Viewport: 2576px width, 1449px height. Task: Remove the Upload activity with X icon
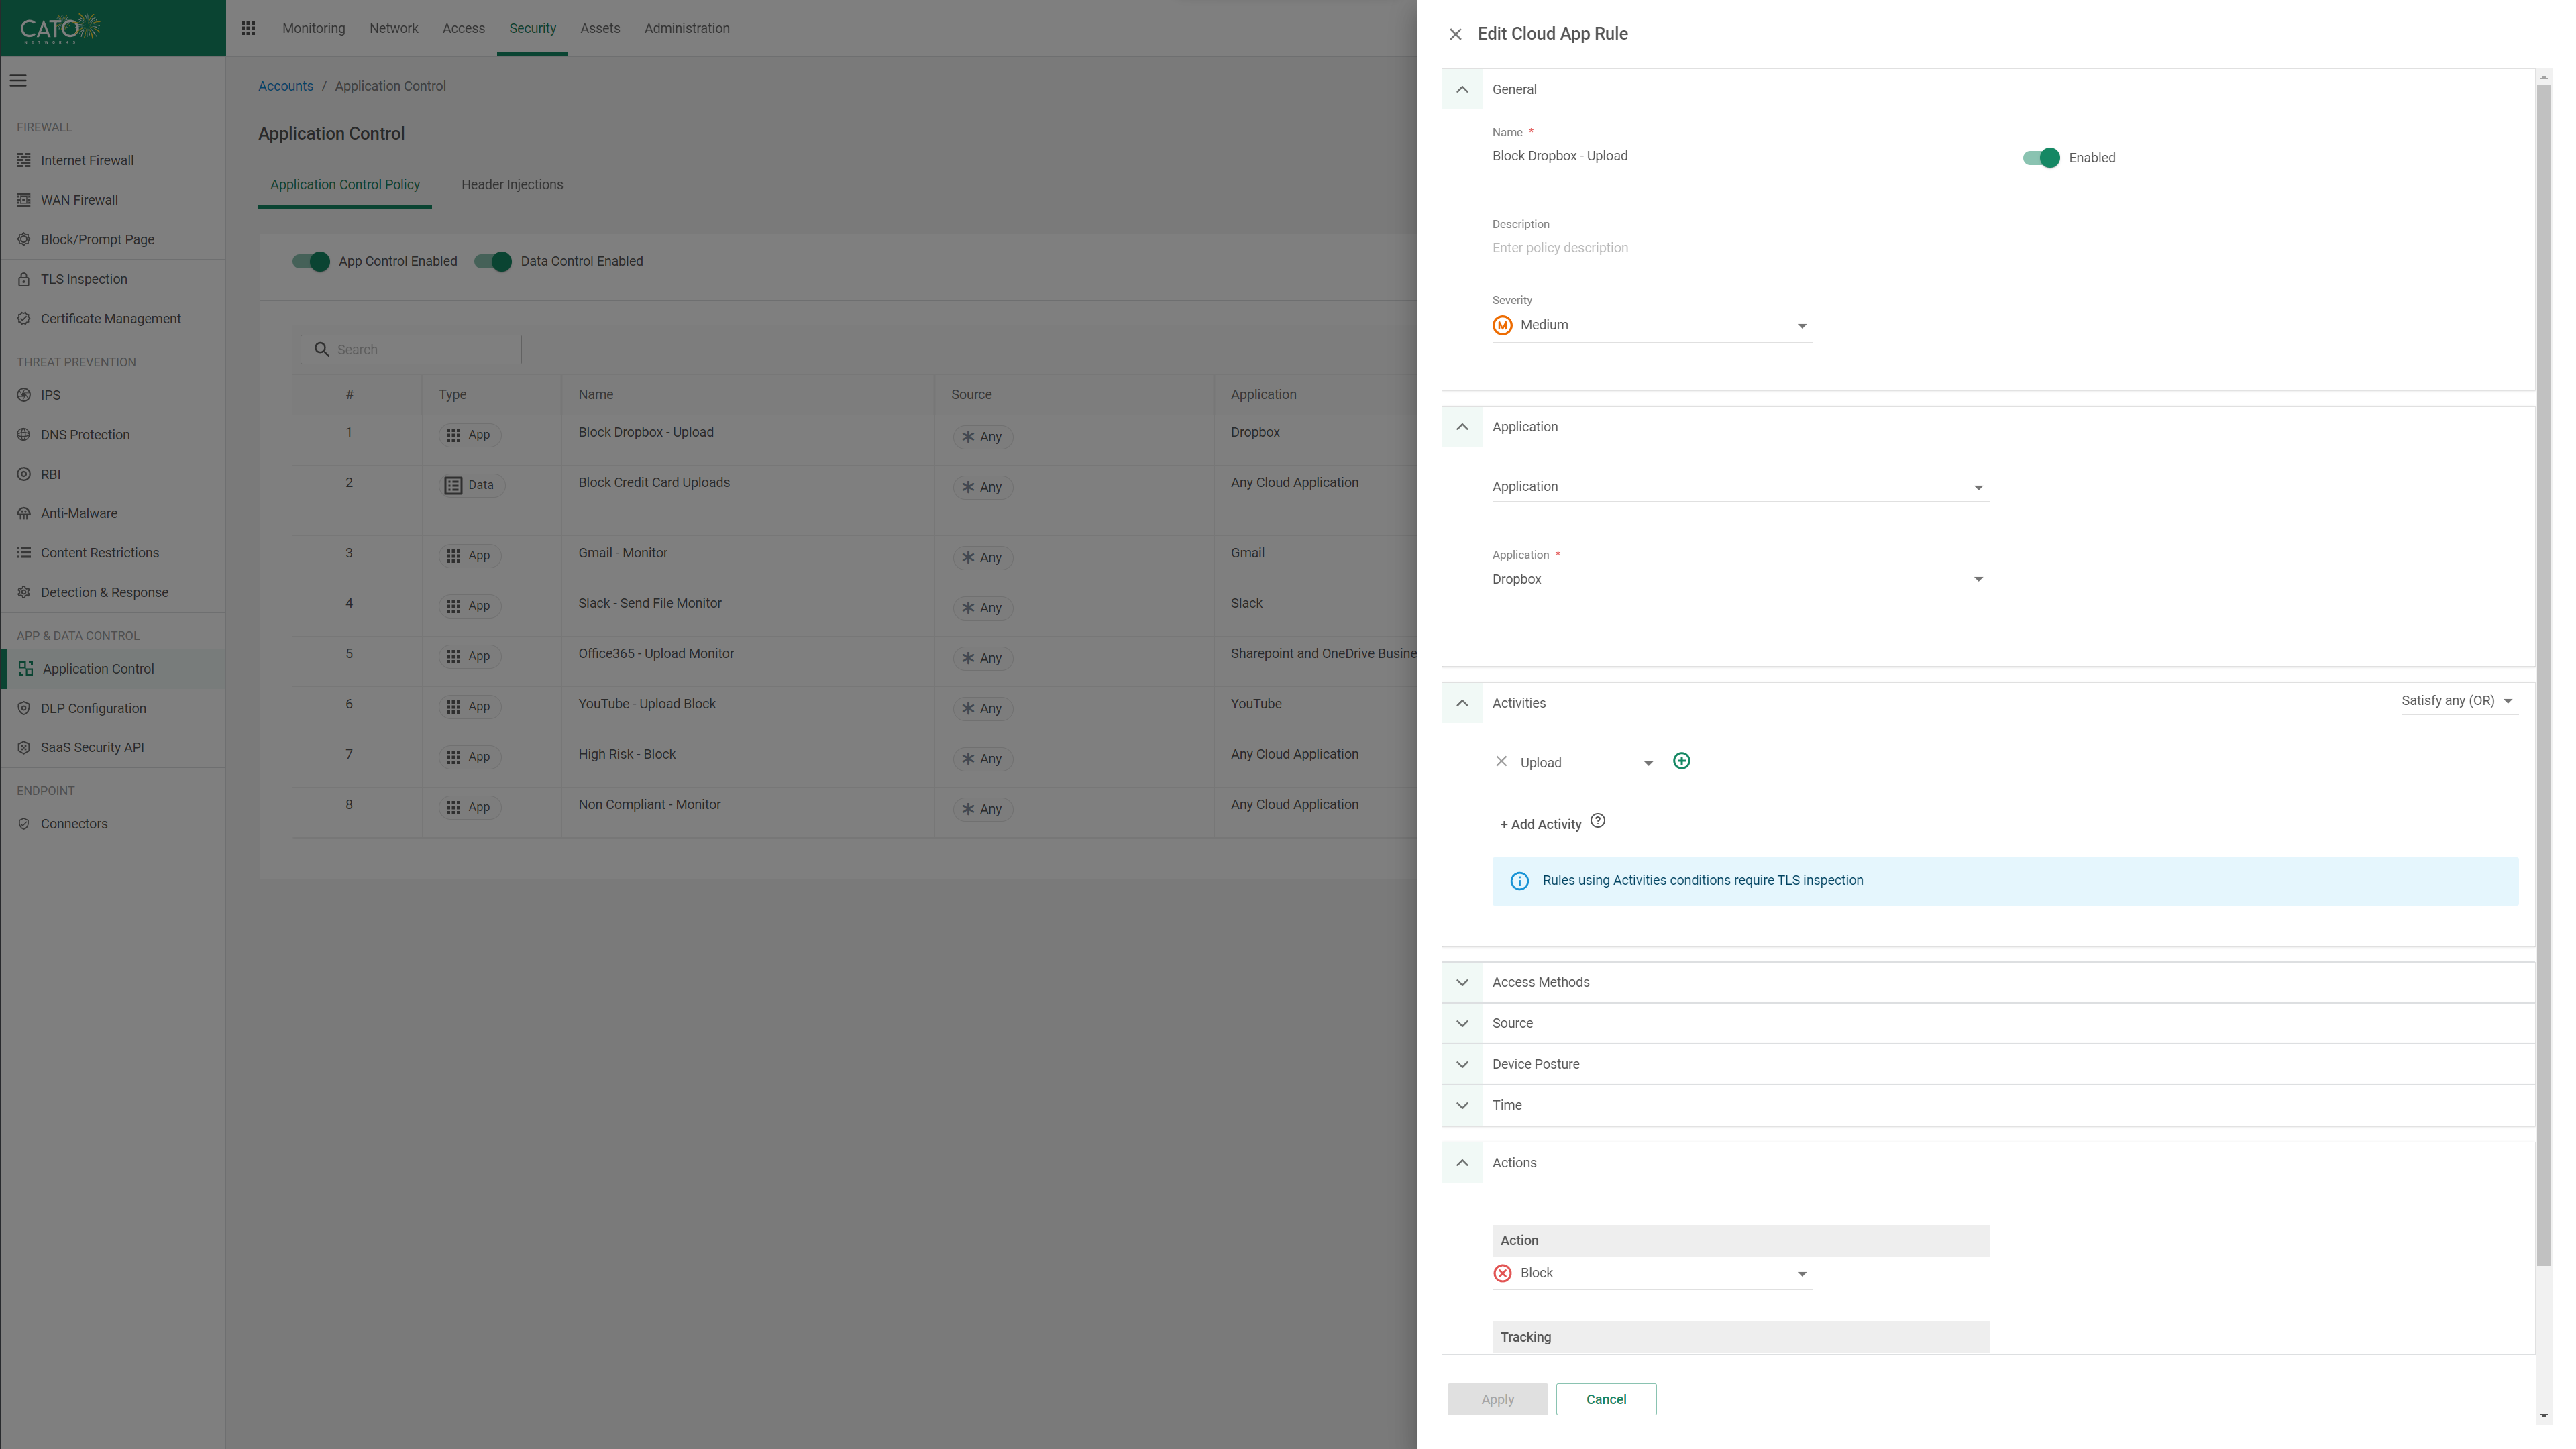pos(1501,761)
